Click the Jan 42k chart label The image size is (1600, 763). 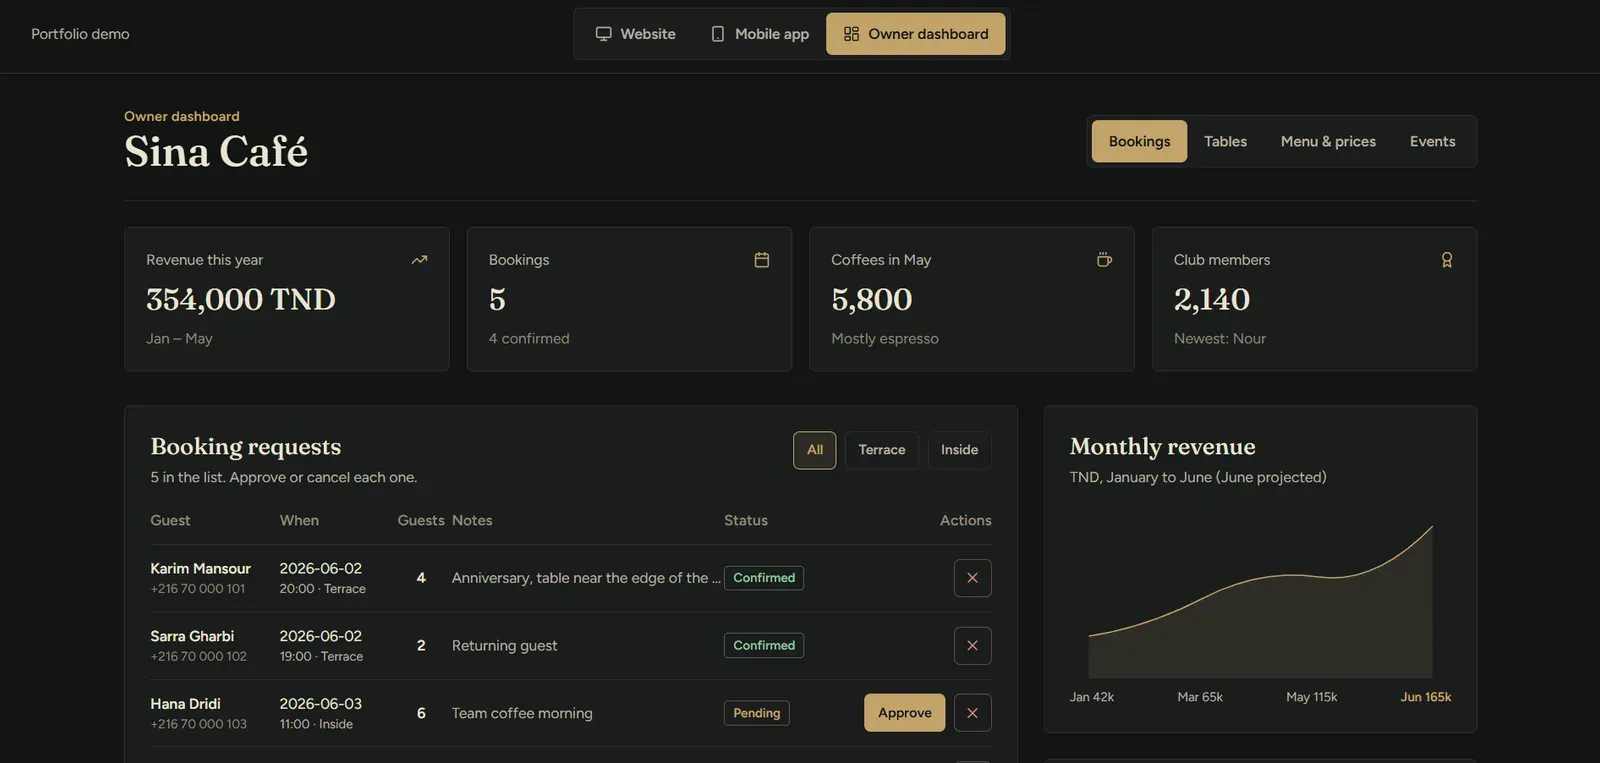click(1091, 697)
